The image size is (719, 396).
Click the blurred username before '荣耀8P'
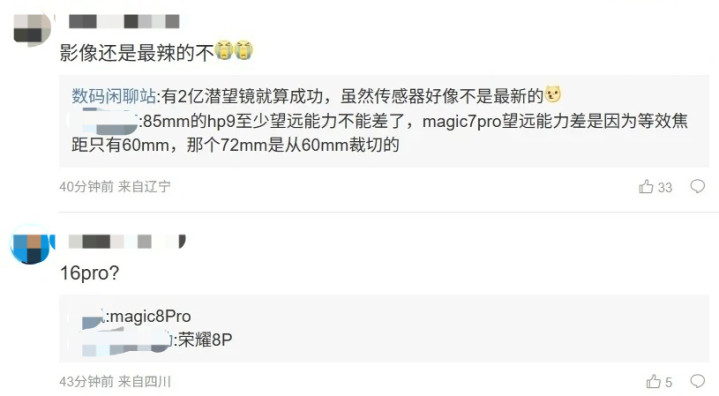click(127, 343)
